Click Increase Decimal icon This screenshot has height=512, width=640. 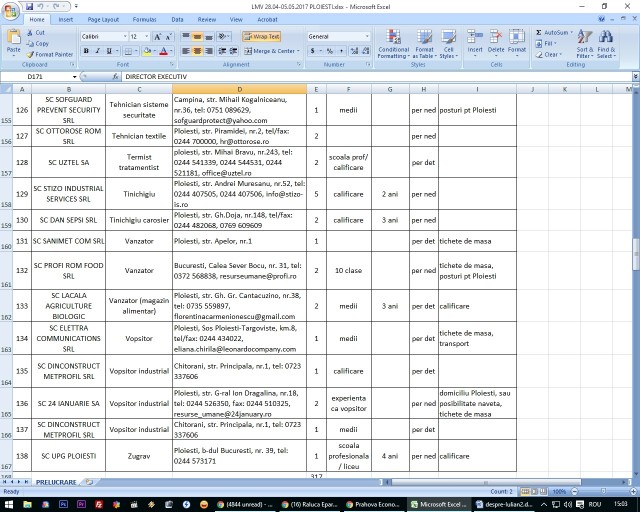(x=354, y=51)
